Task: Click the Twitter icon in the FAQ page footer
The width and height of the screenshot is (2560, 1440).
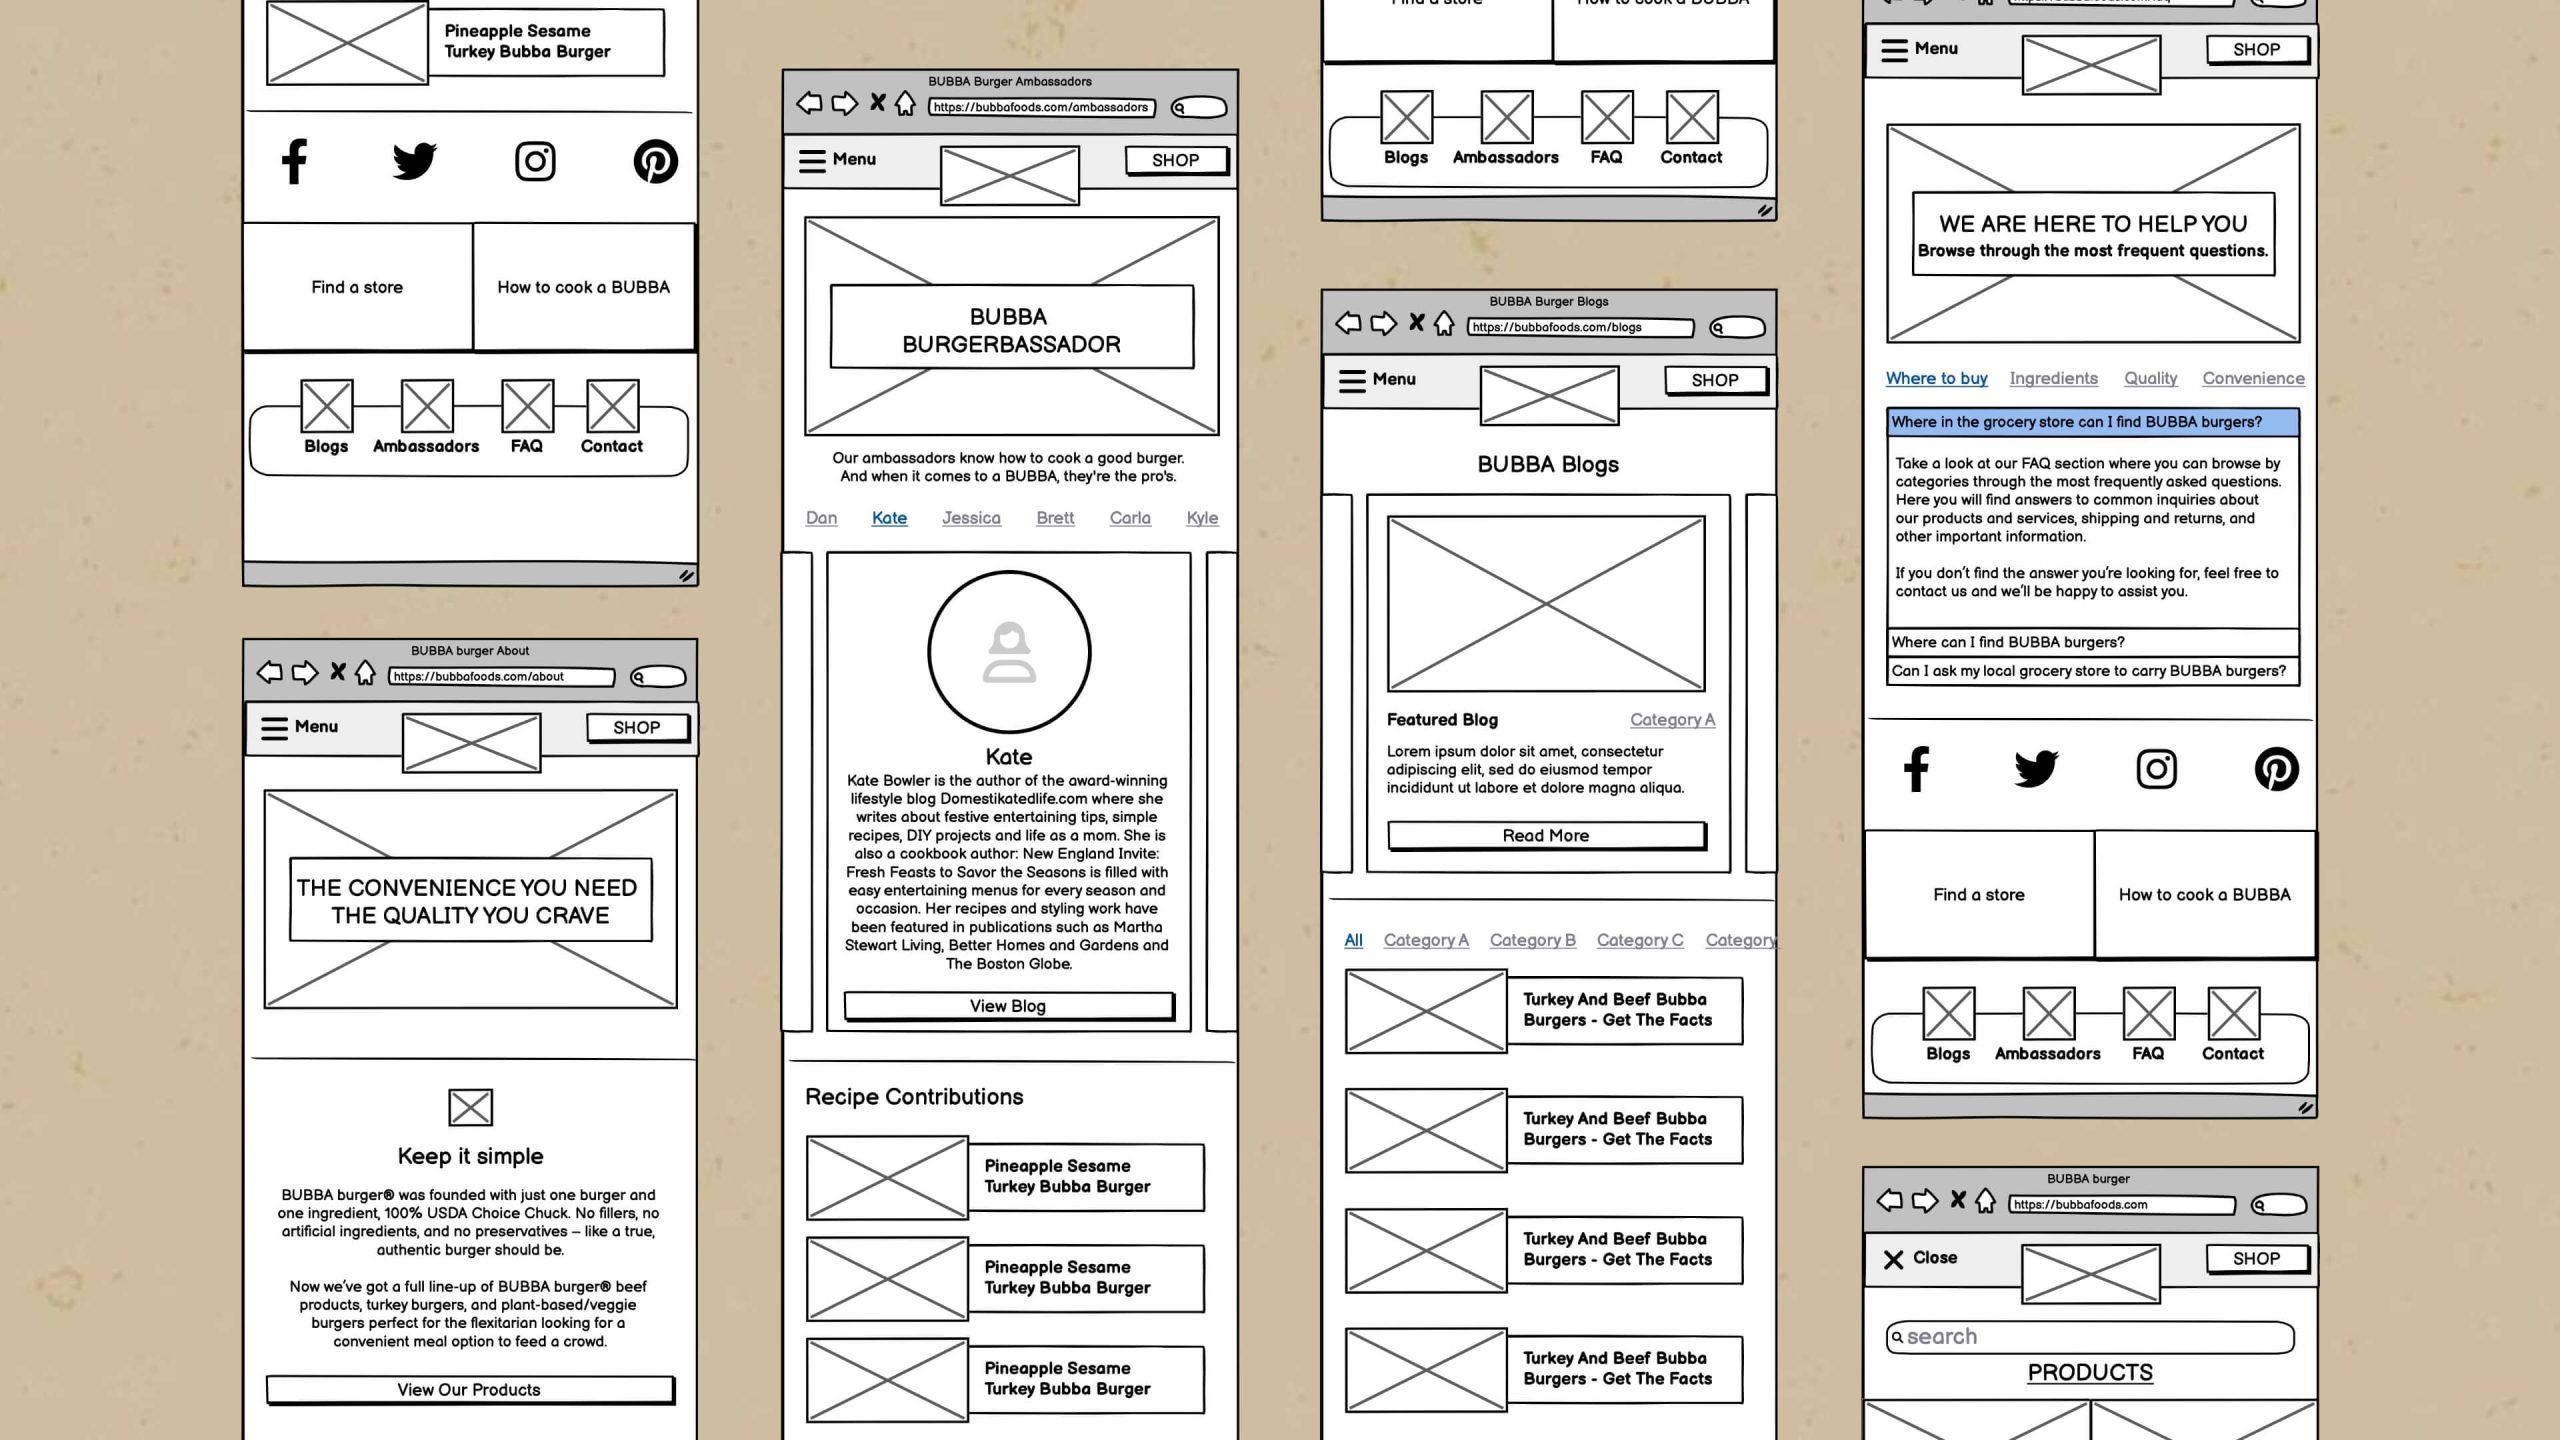Action: 2036,769
